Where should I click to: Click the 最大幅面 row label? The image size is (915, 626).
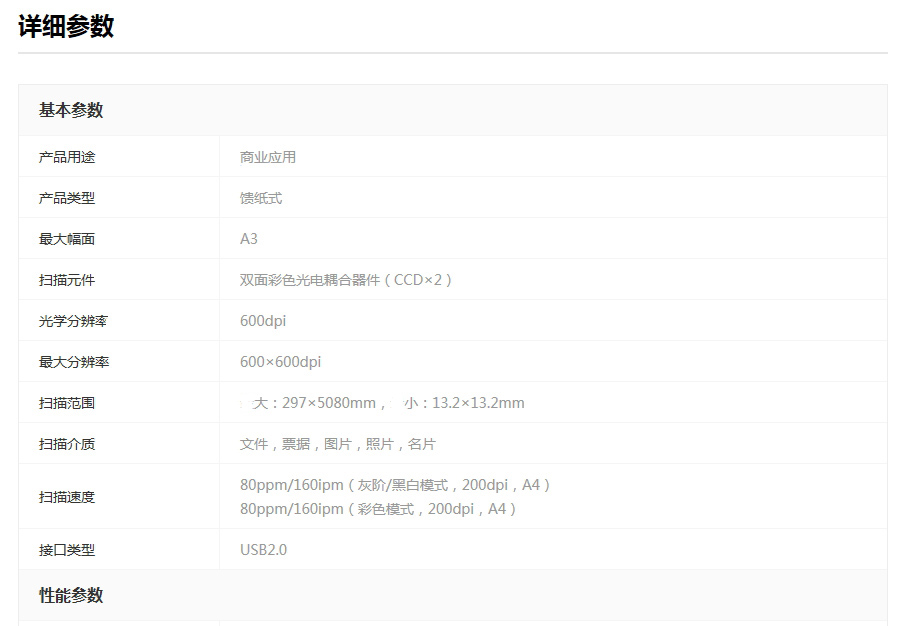pyautogui.click(x=67, y=239)
